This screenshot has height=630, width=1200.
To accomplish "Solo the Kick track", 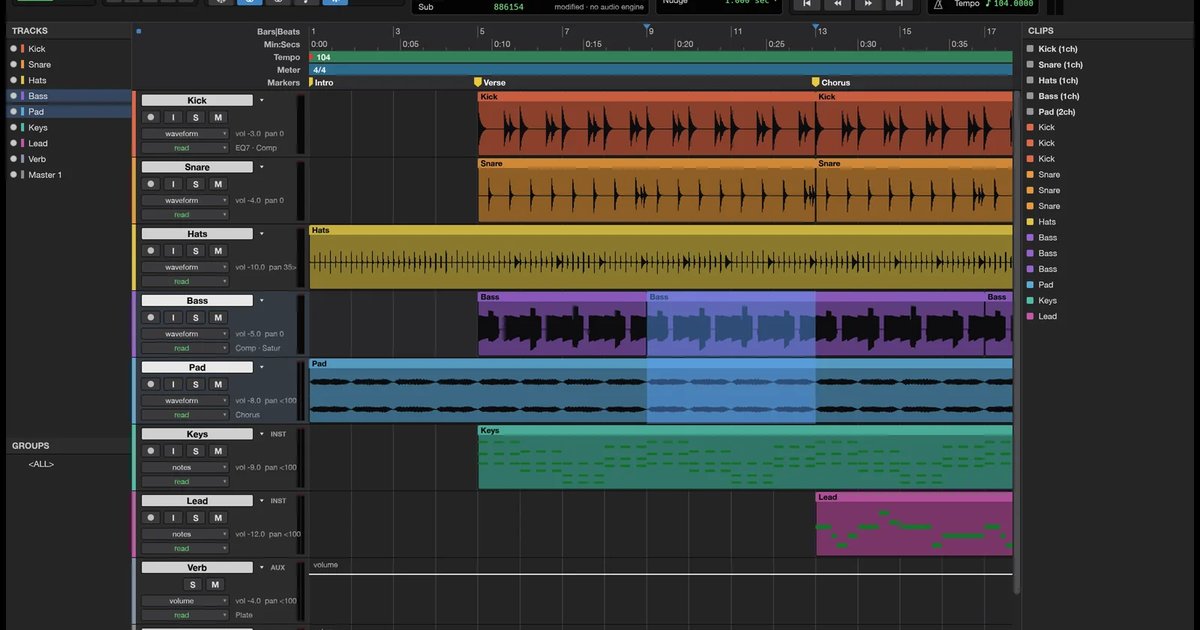I will click(x=196, y=117).
